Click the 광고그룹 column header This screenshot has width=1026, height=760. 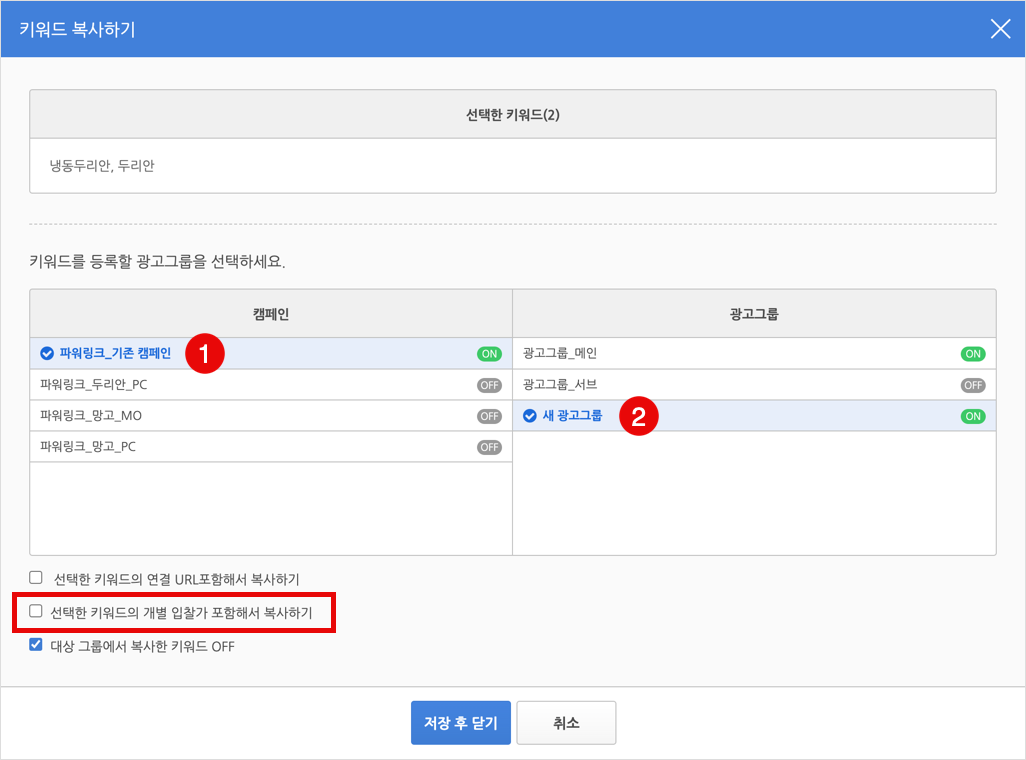tap(754, 314)
